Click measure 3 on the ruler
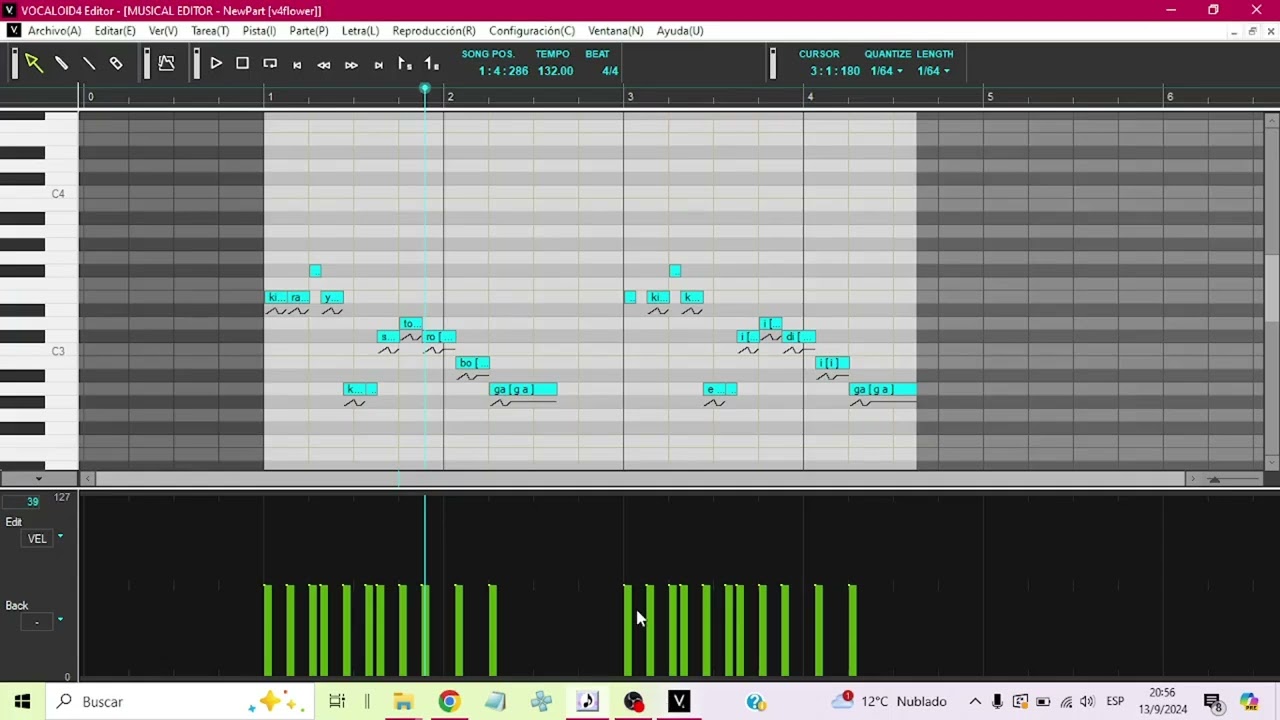 630,97
